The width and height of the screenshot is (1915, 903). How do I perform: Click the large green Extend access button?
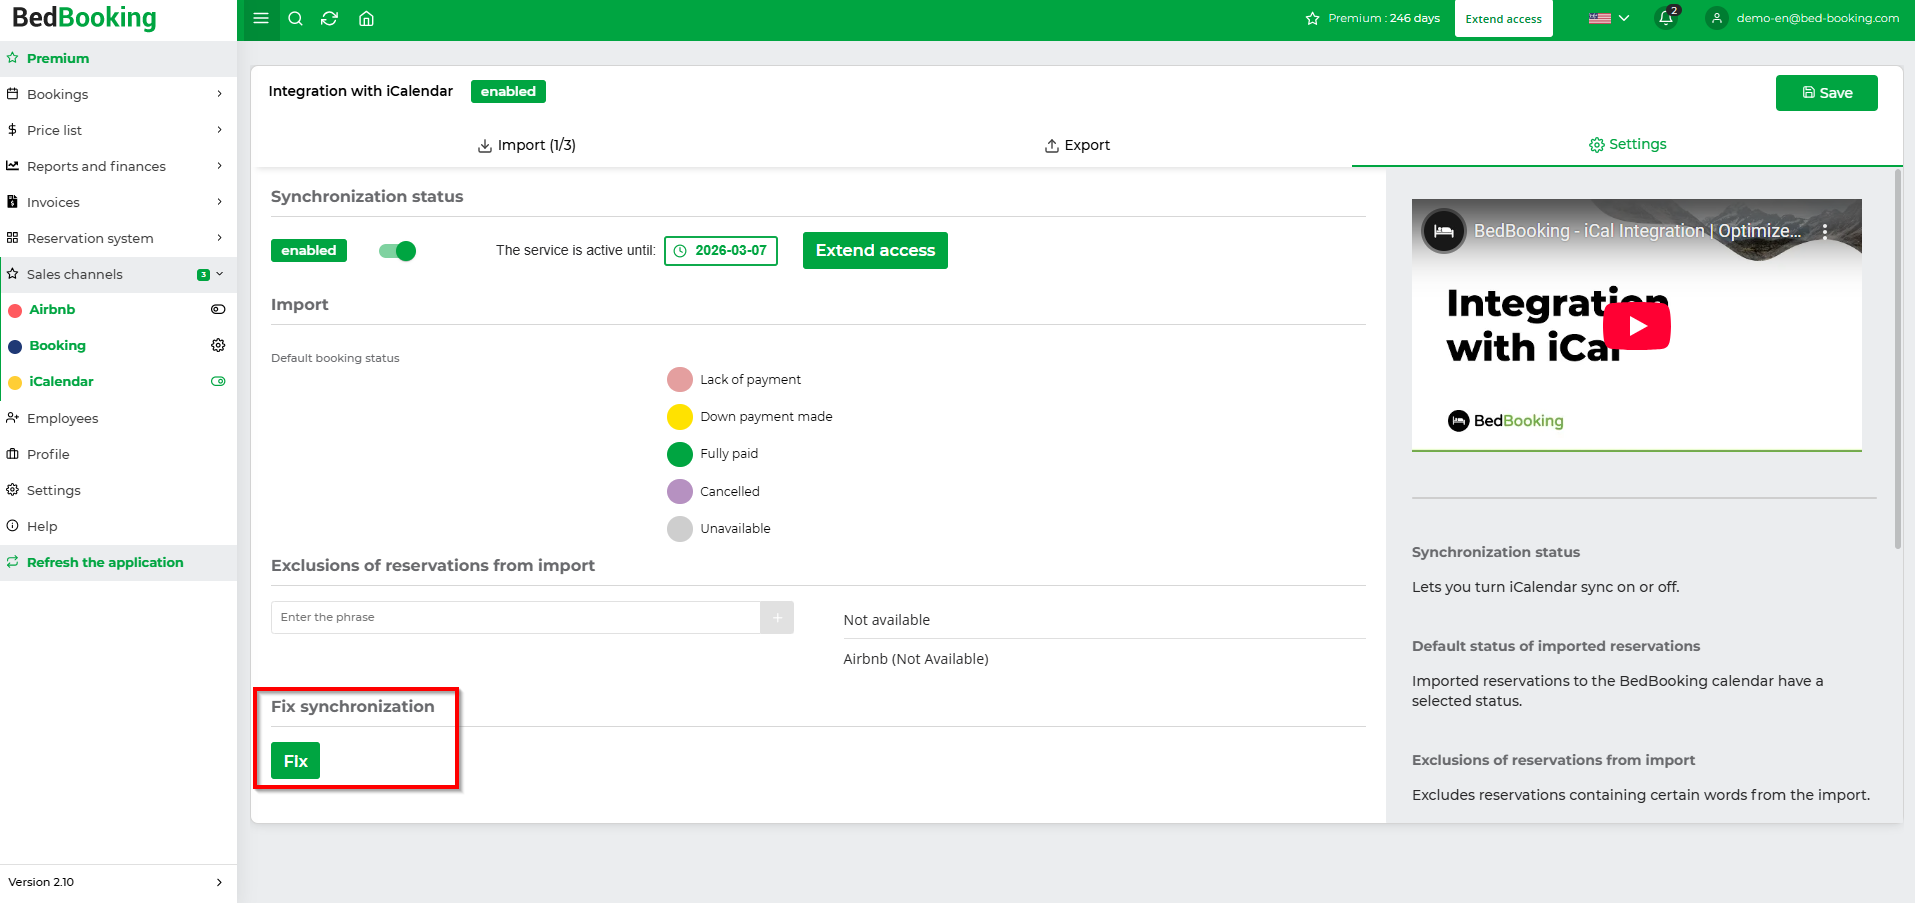tap(875, 250)
